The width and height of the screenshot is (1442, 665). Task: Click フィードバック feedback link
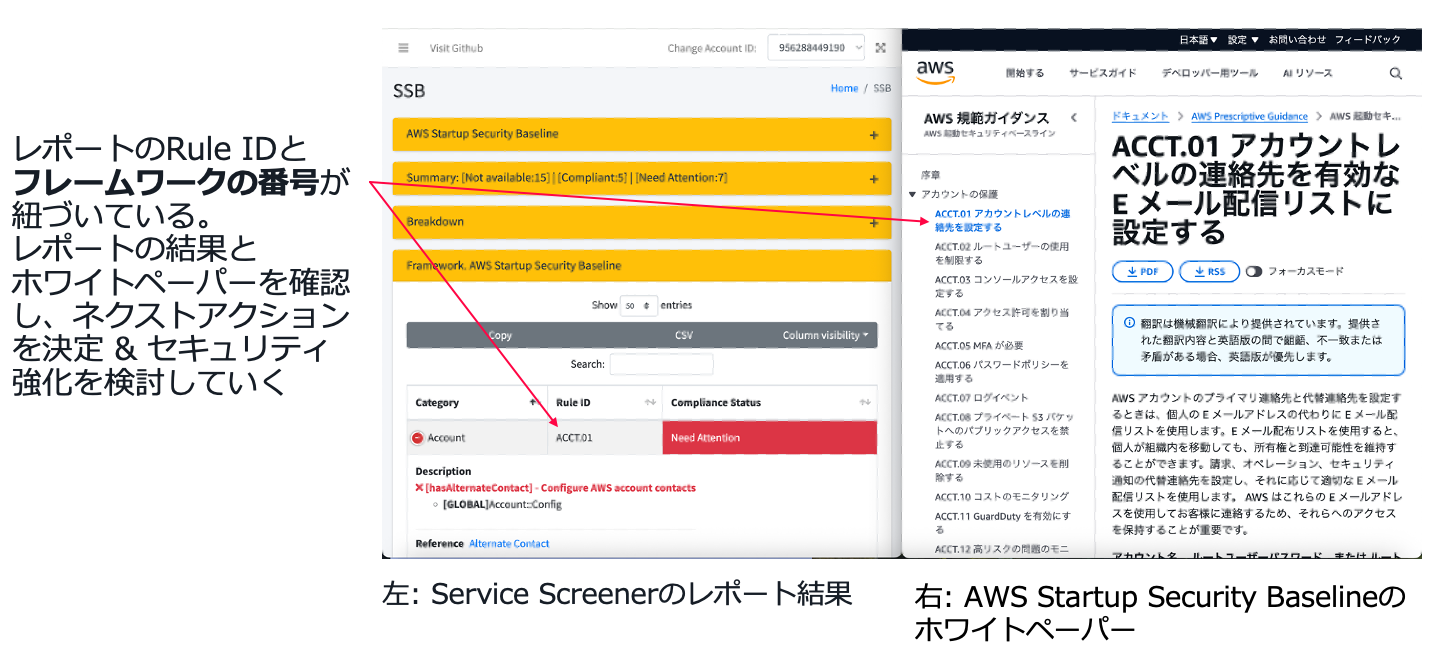click(1368, 40)
